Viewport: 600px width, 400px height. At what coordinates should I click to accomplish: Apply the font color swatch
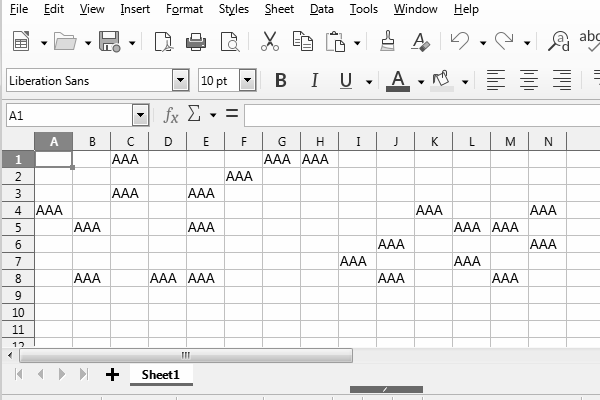point(398,81)
